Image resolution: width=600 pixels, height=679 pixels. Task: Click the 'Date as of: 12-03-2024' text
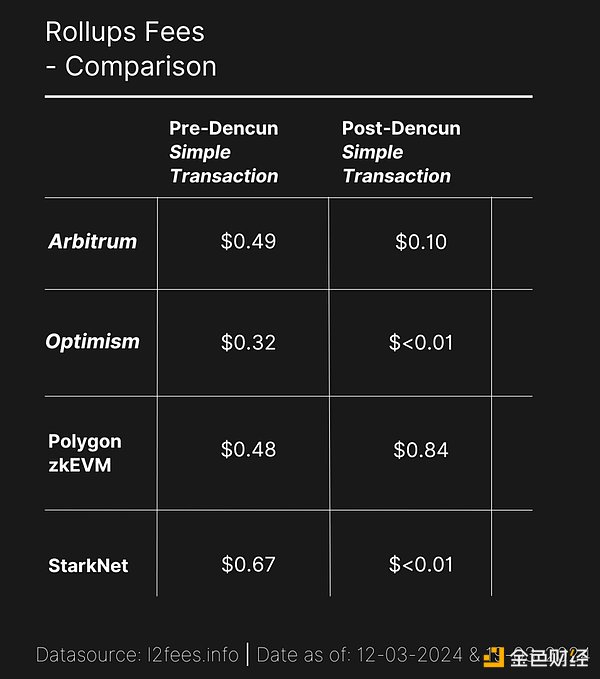point(356,655)
